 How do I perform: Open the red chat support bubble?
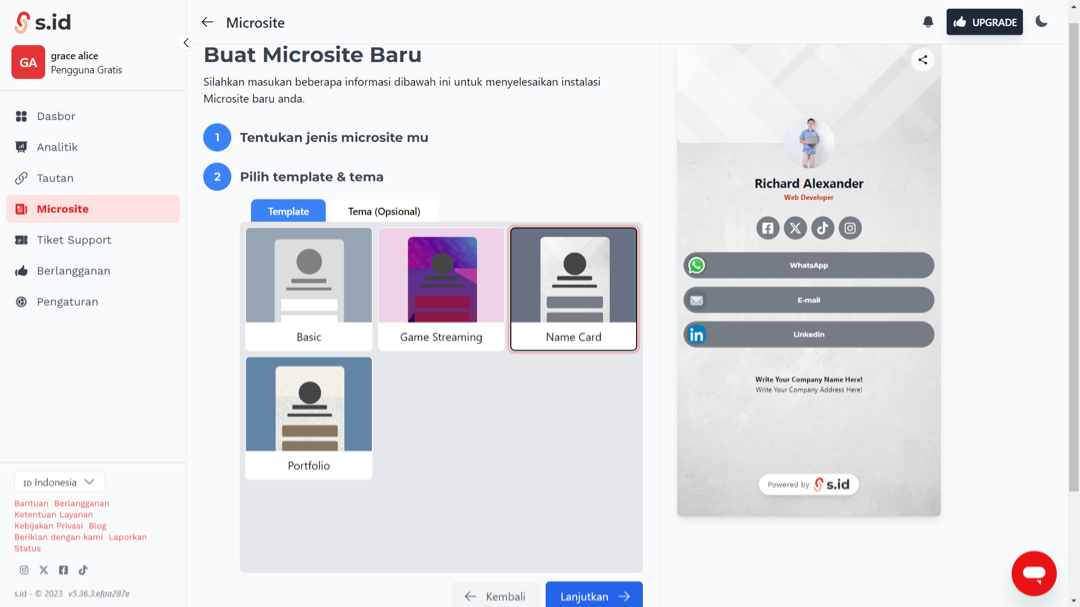click(x=1033, y=573)
